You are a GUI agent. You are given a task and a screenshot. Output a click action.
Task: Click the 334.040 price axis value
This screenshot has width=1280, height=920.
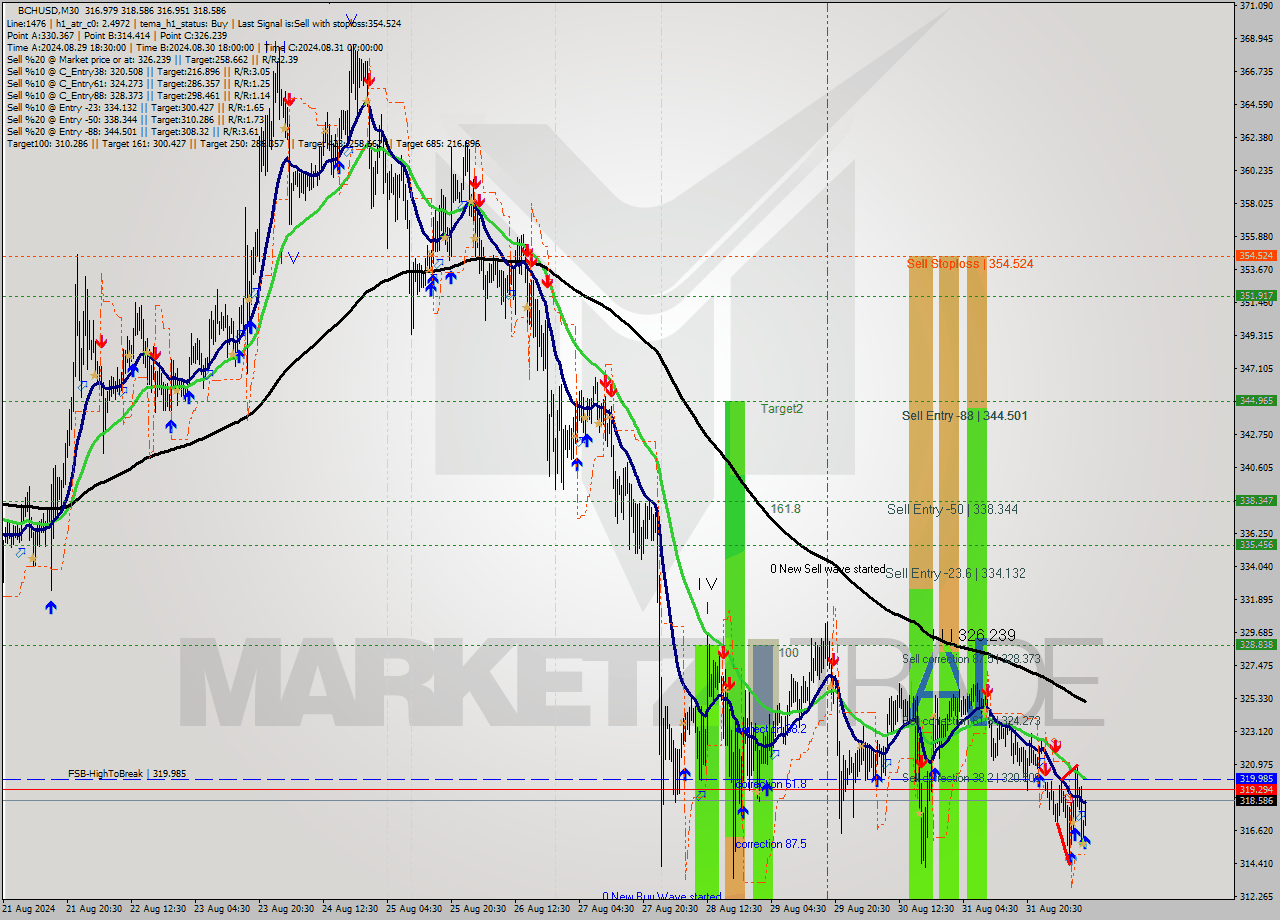1256,567
